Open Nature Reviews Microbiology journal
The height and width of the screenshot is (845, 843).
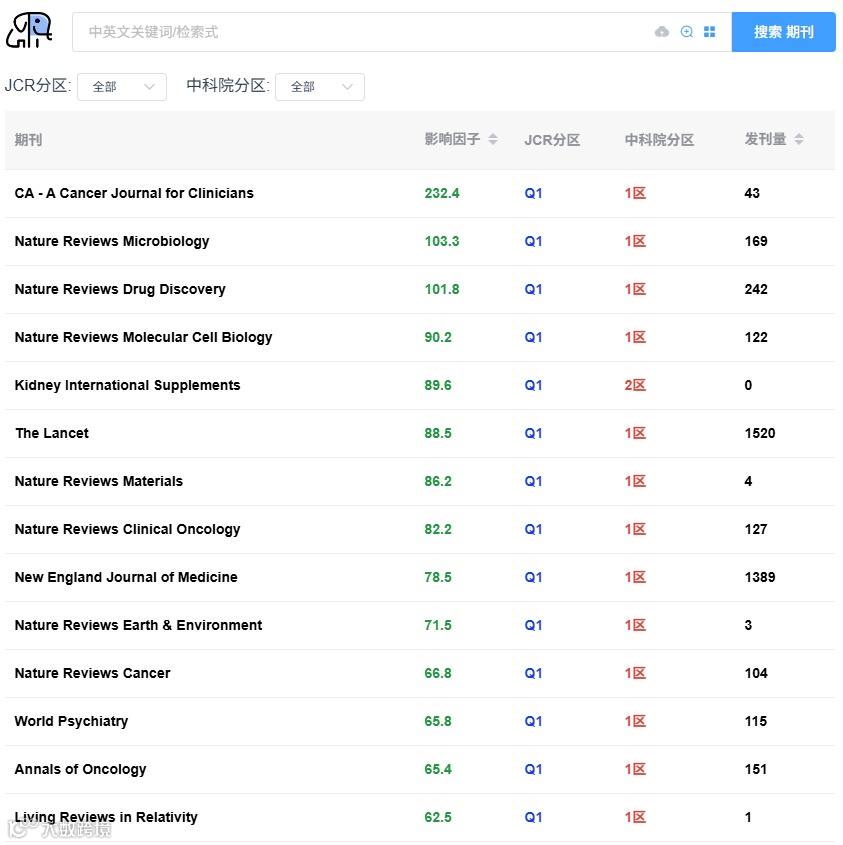point(112,241)
